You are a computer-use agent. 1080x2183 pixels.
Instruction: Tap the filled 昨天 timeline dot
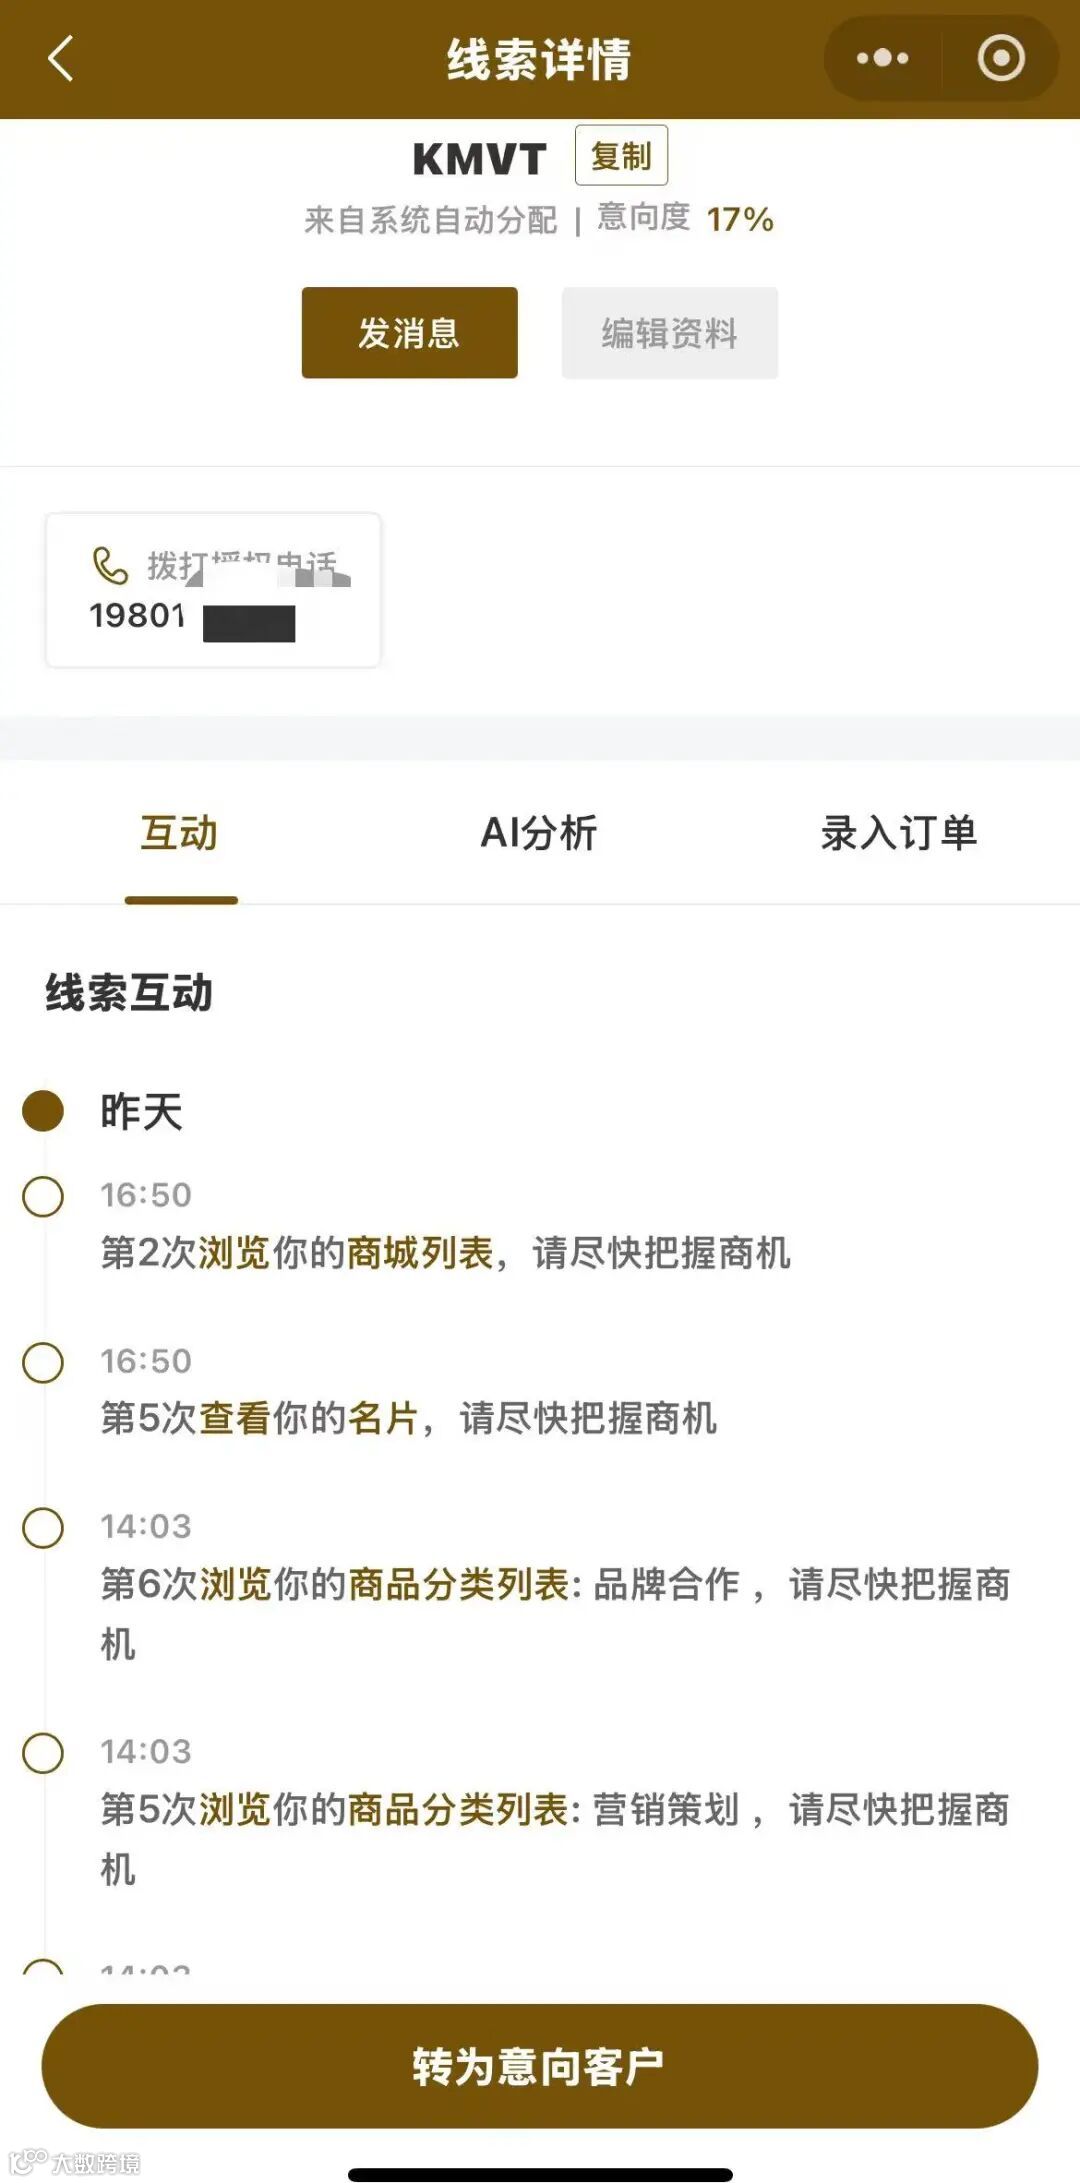click(43, 1110)
